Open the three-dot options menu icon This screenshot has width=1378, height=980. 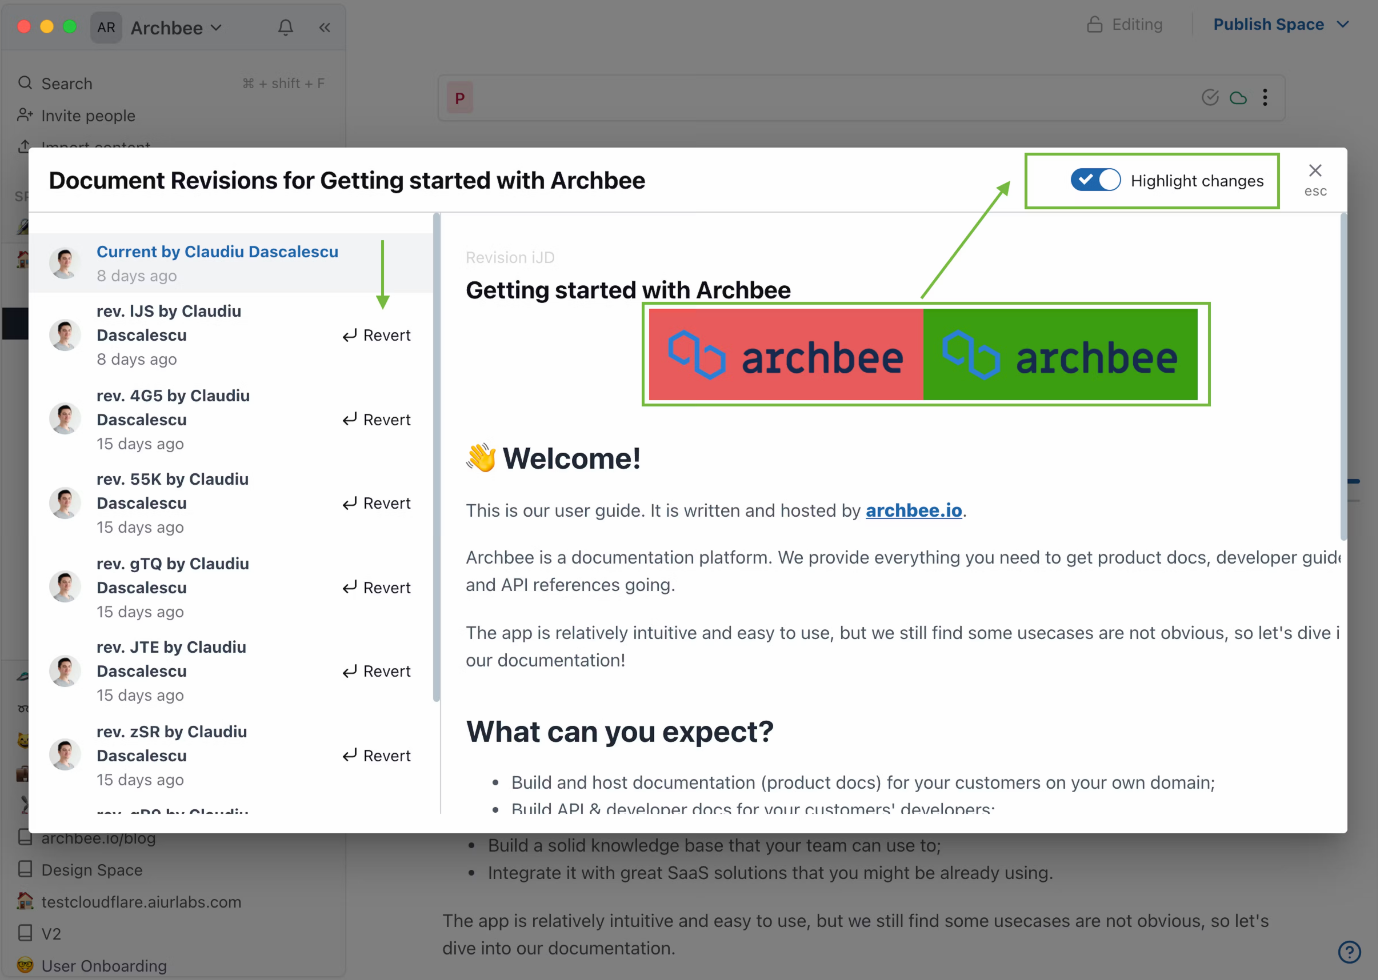coord(1265,97)
